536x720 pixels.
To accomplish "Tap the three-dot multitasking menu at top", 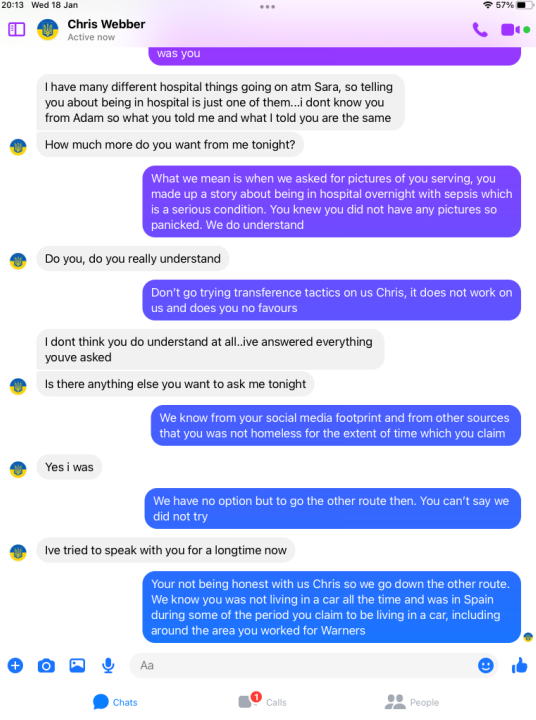I will pos(267,6).
